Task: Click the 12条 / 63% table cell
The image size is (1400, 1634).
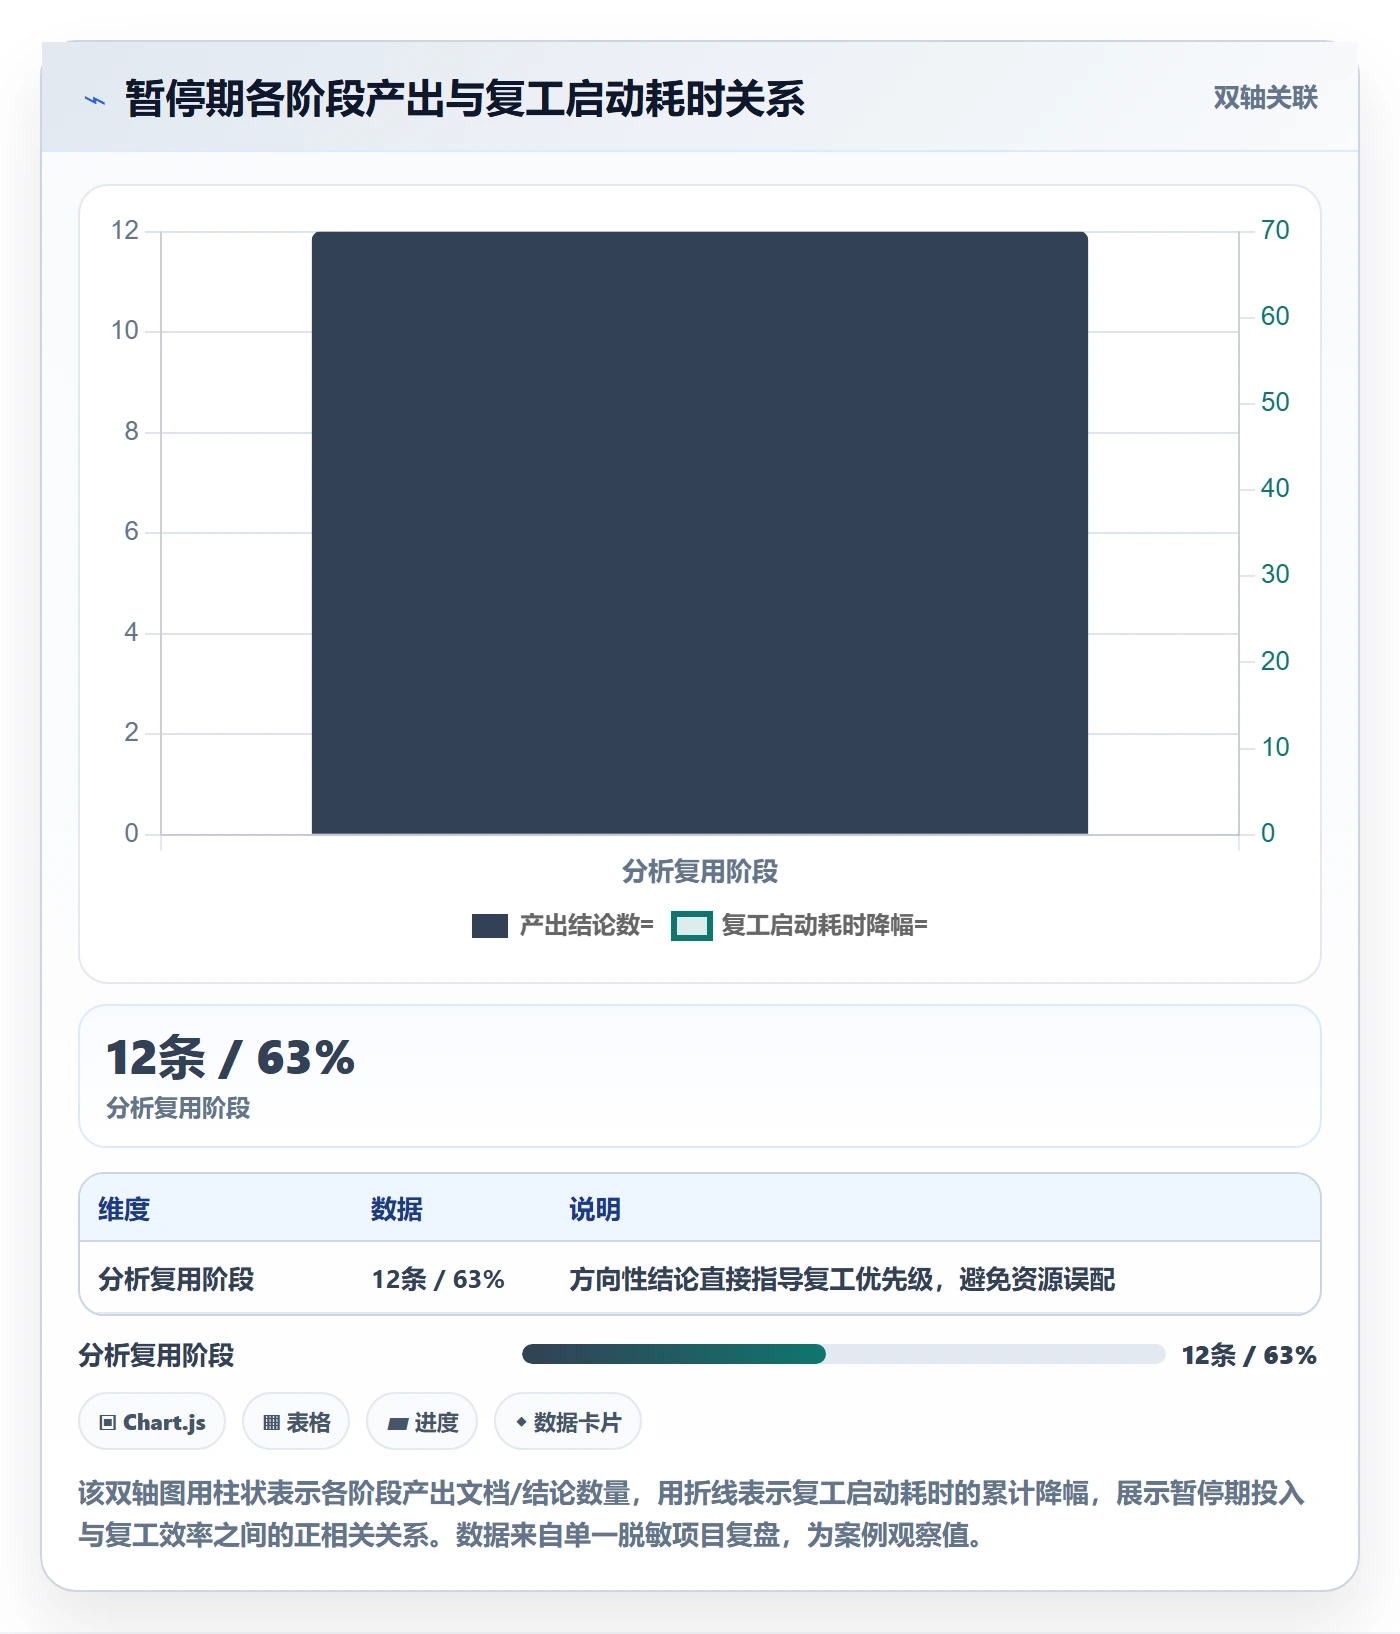Action: 438,1280
